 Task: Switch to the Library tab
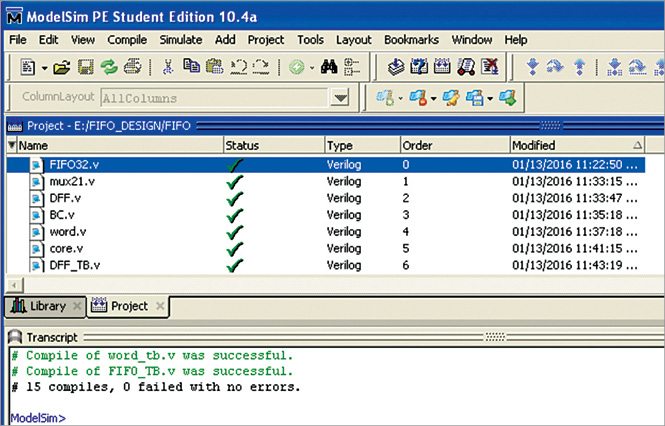click(39, 306)
